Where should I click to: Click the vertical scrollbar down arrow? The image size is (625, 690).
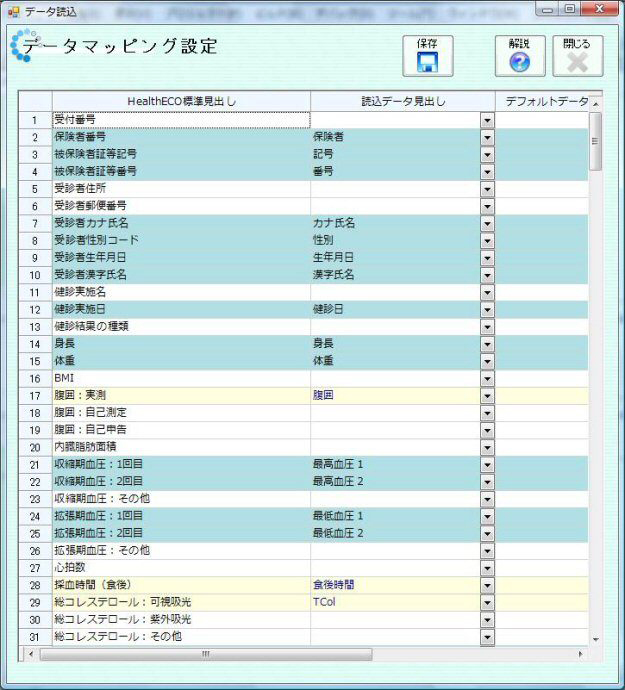pyautogui.click(x=595, y=639)
